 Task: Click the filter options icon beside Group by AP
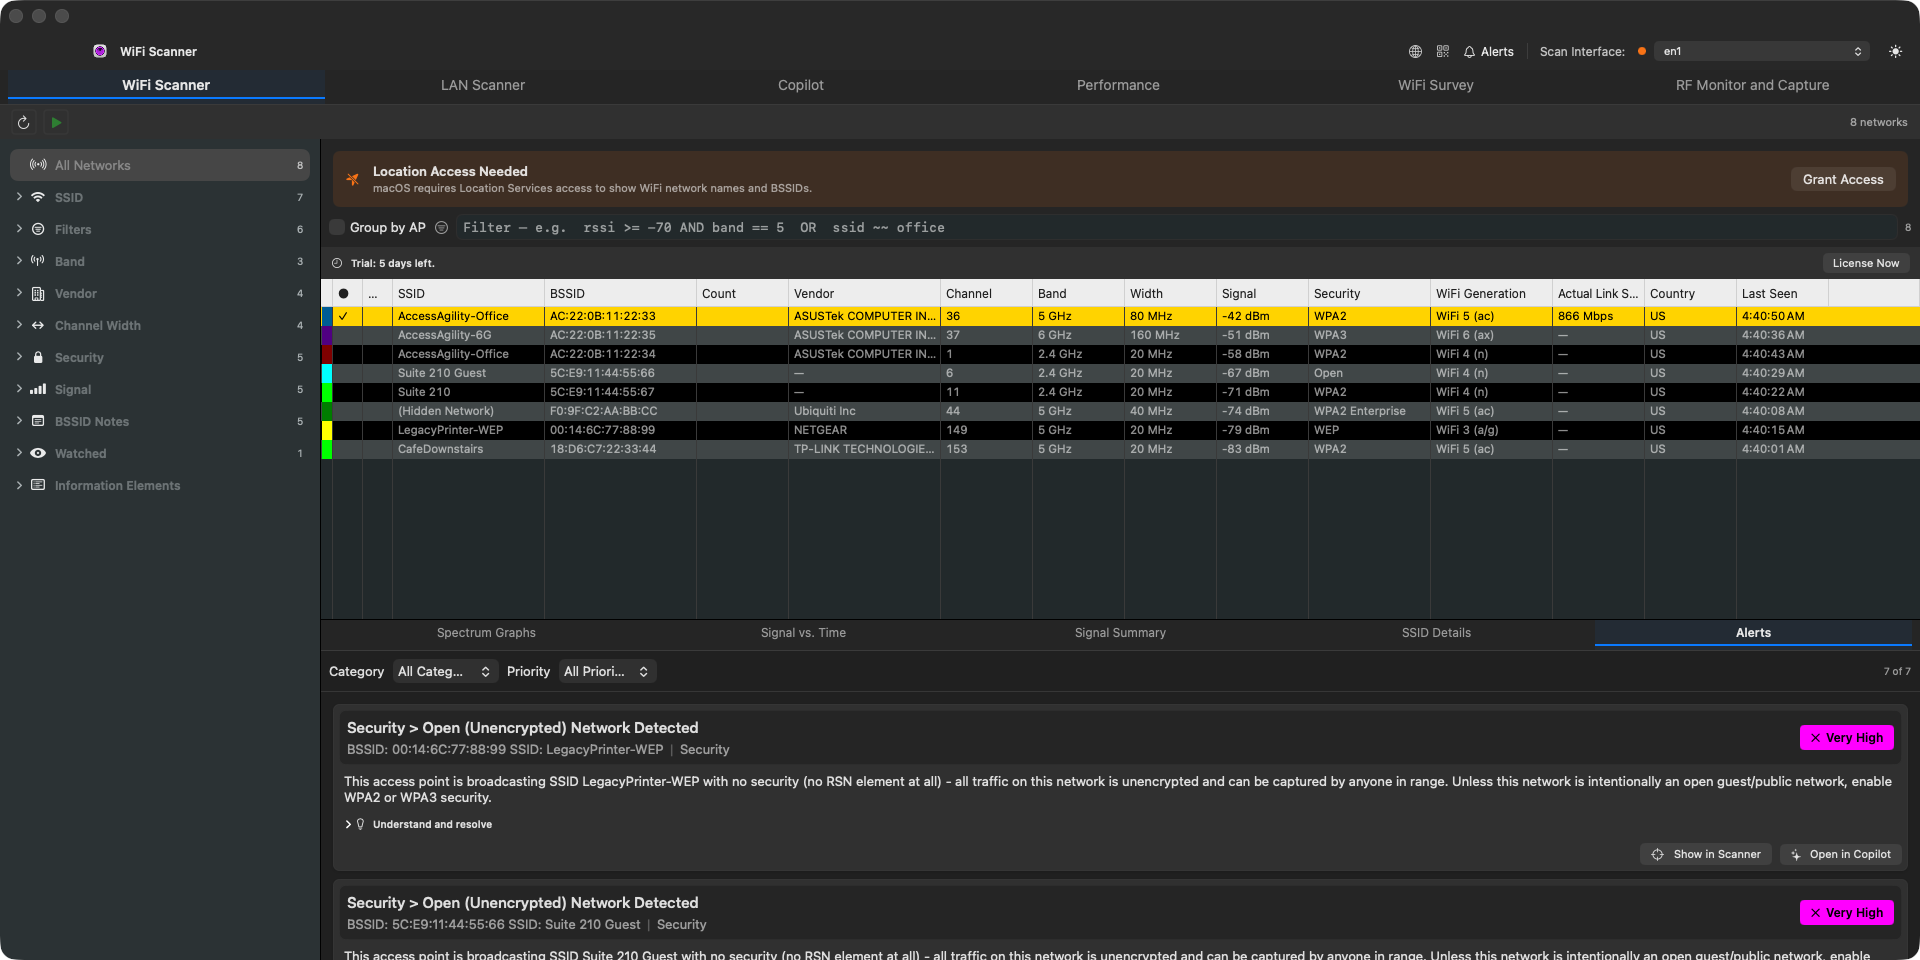click(x=441, y=227)
